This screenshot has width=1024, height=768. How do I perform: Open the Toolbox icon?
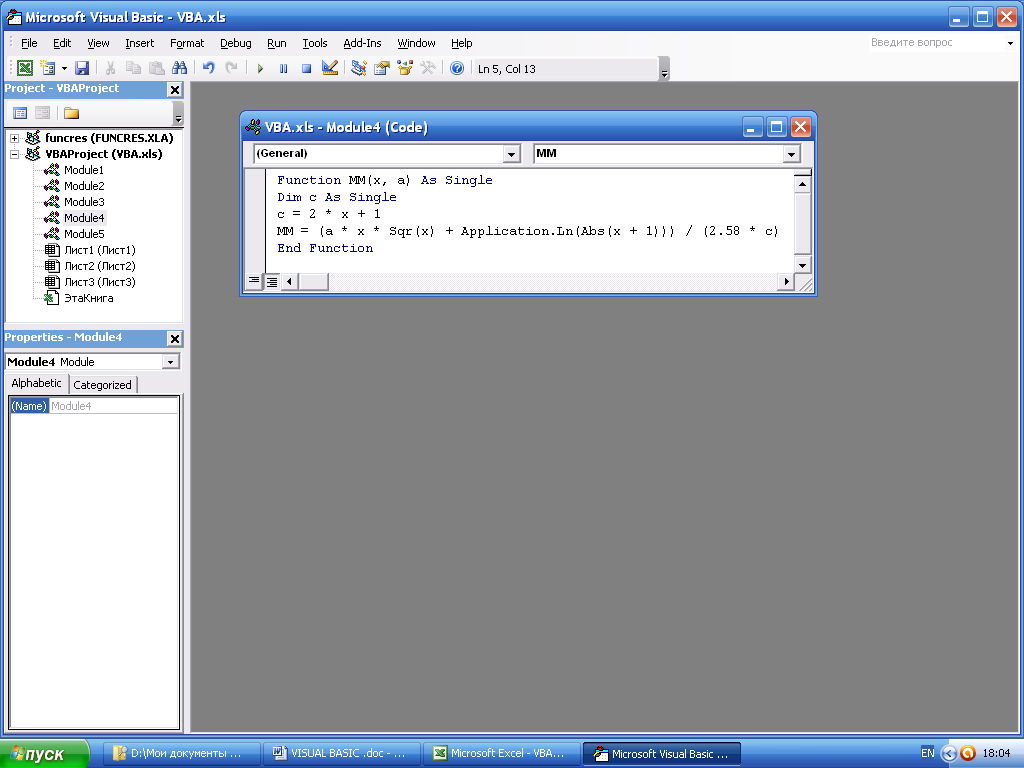click(x=428, y=68)
